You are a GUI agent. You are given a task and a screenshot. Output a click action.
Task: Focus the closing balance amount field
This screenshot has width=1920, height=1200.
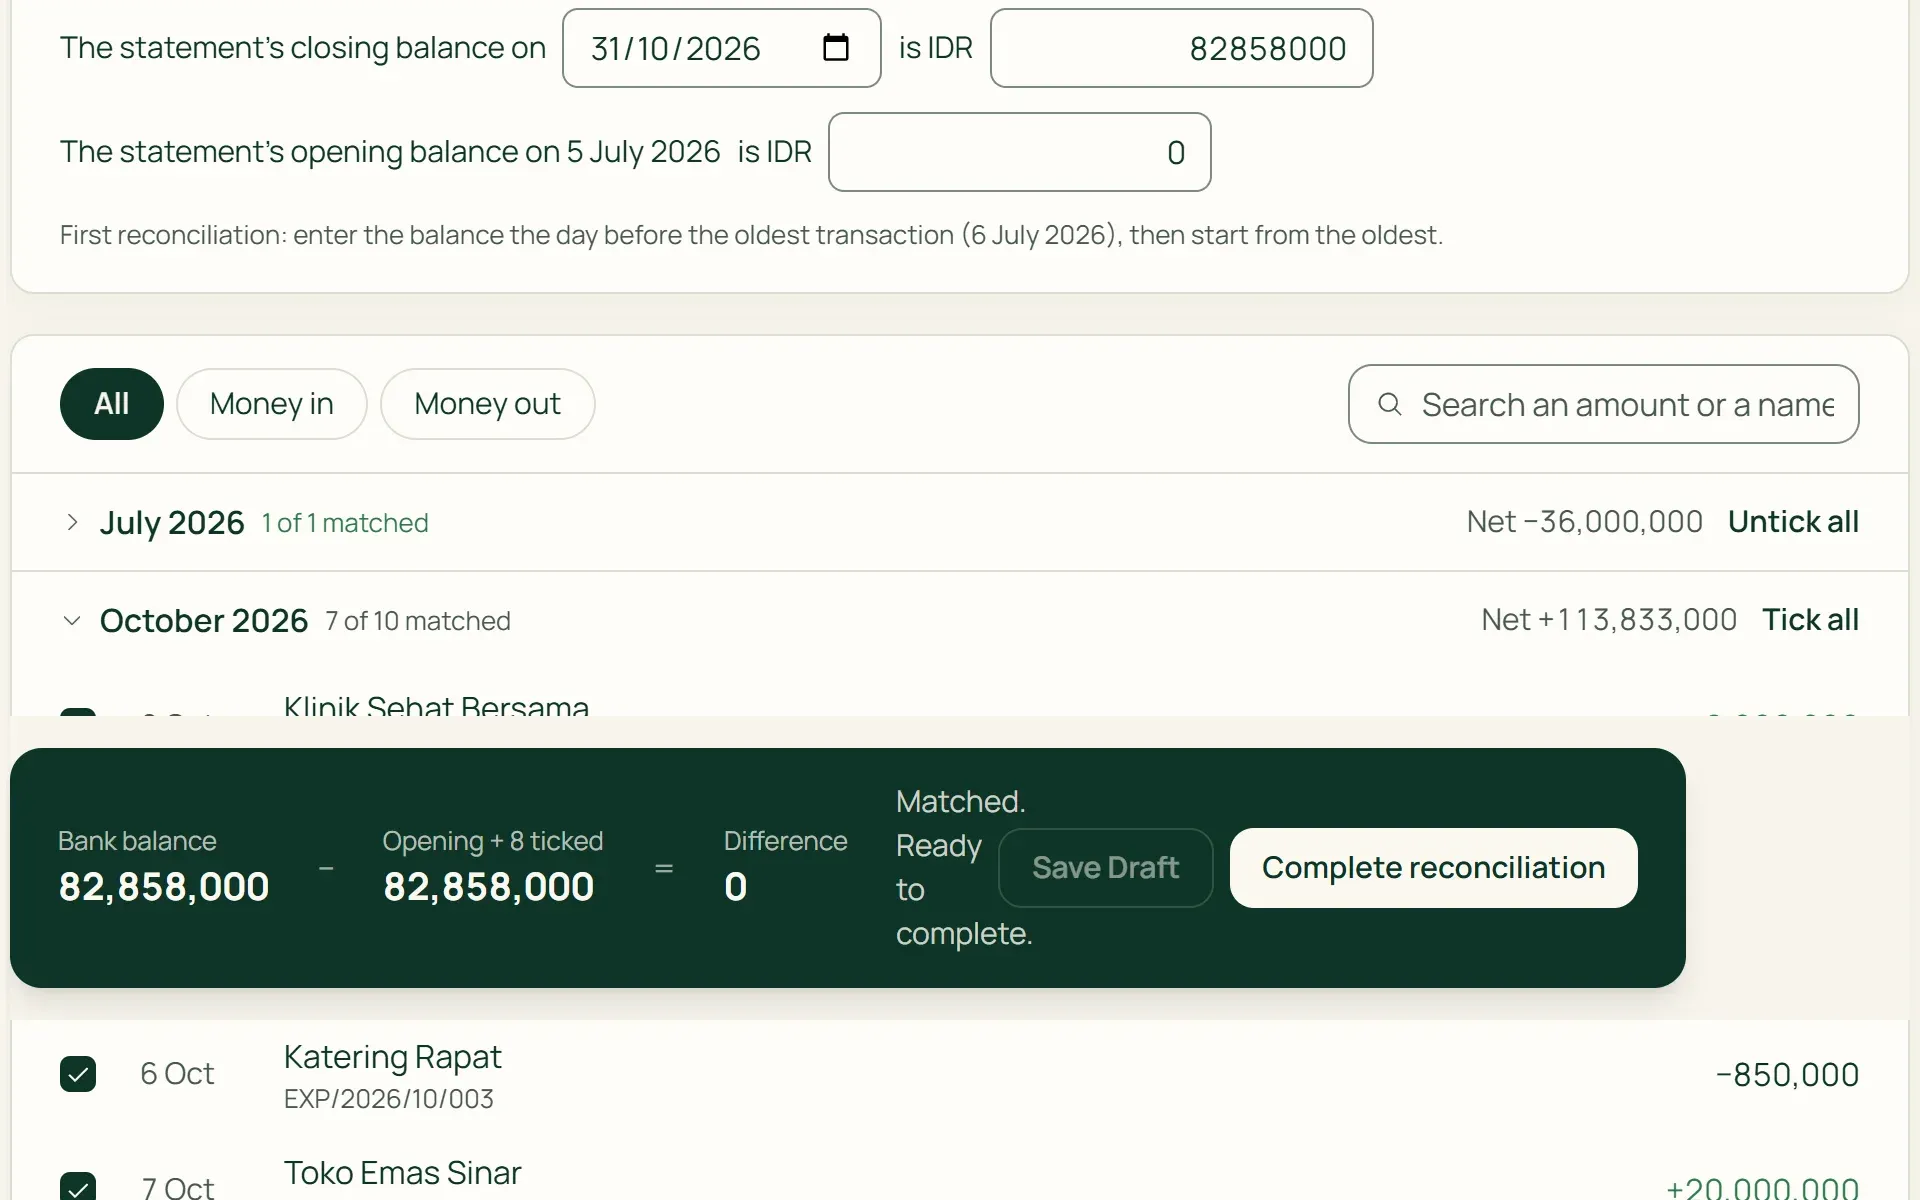point(1182,48)
